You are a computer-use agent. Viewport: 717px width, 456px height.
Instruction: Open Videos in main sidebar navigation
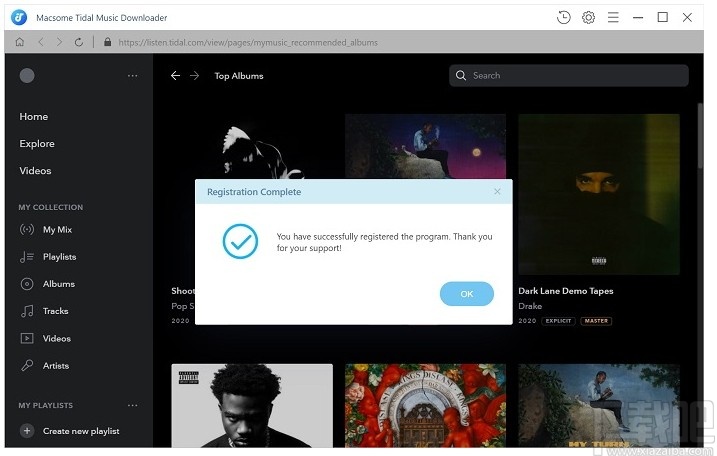pyautogui.click(x=35, y=171)
